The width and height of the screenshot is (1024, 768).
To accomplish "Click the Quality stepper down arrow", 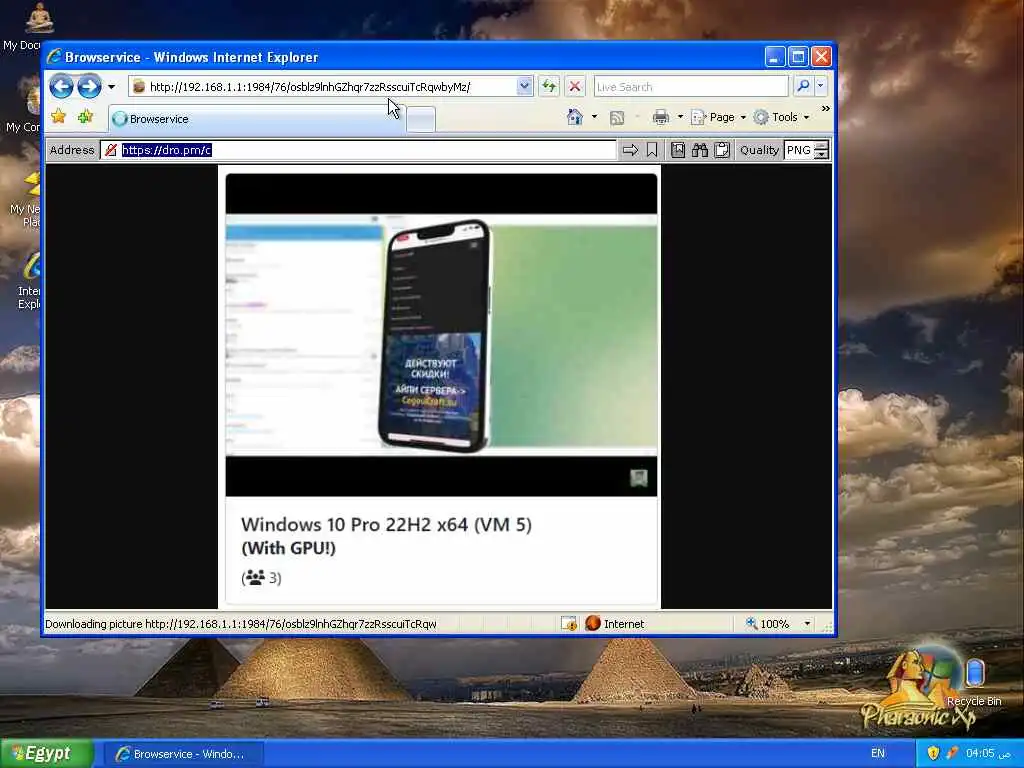I will (822, 154).
